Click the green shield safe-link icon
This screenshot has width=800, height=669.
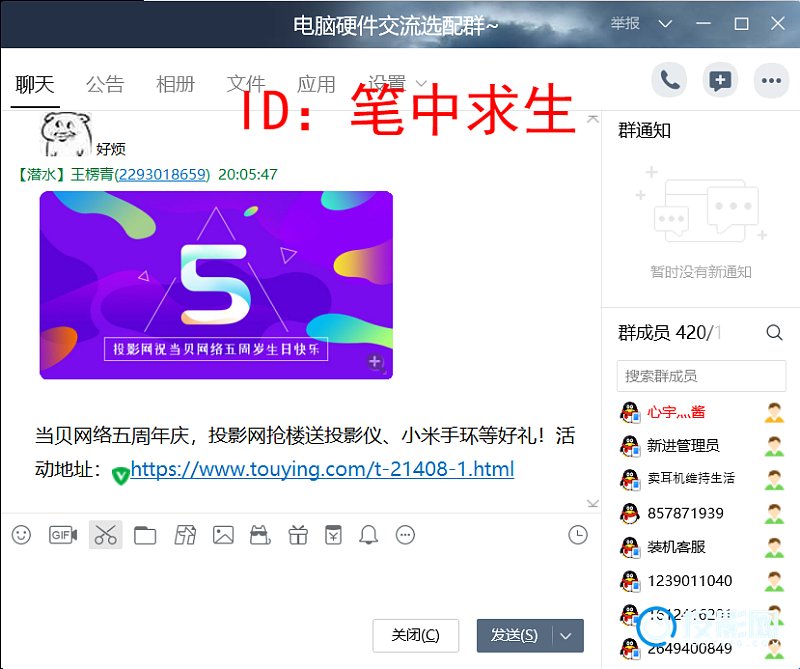click(x=120, y=476)
